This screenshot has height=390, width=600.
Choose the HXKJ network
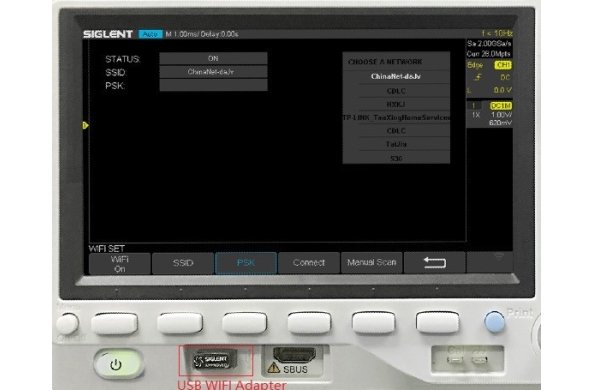(x=396, y=104)
